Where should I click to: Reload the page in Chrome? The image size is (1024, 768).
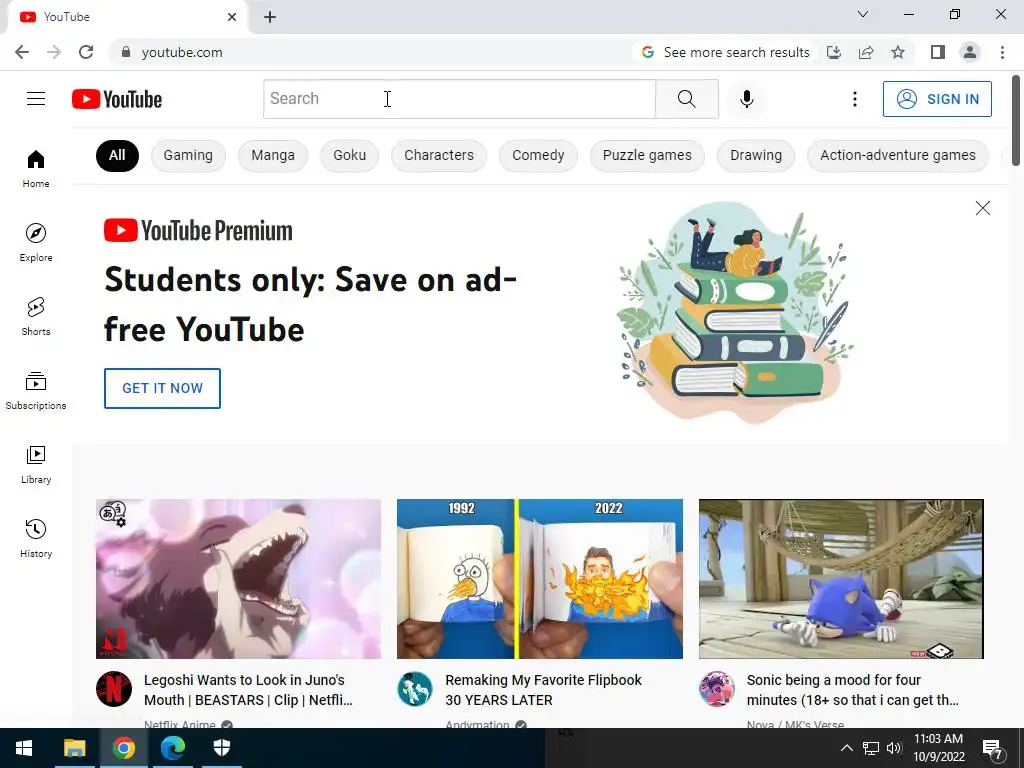pyautogui.click(x=86, y=52)
